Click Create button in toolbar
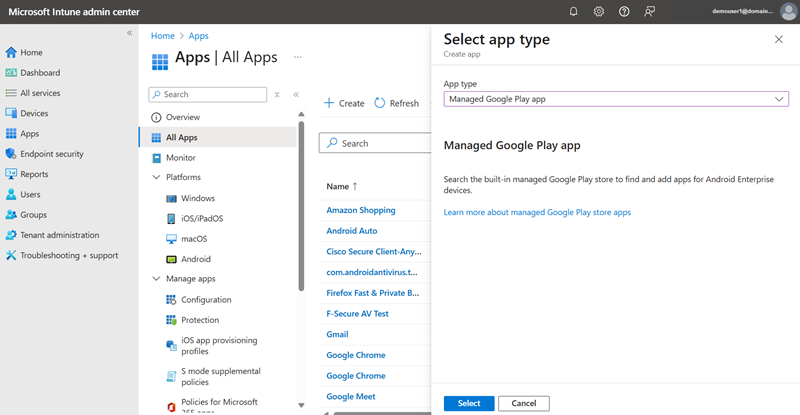The height and width of the screenshot is (415, 800). point(344,103)
